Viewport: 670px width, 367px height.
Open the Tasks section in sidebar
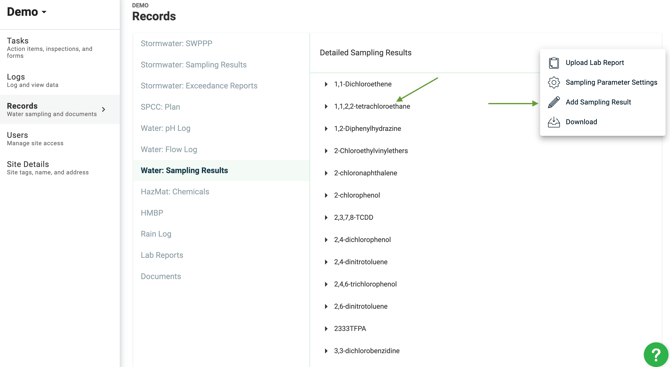coord(60,47)
